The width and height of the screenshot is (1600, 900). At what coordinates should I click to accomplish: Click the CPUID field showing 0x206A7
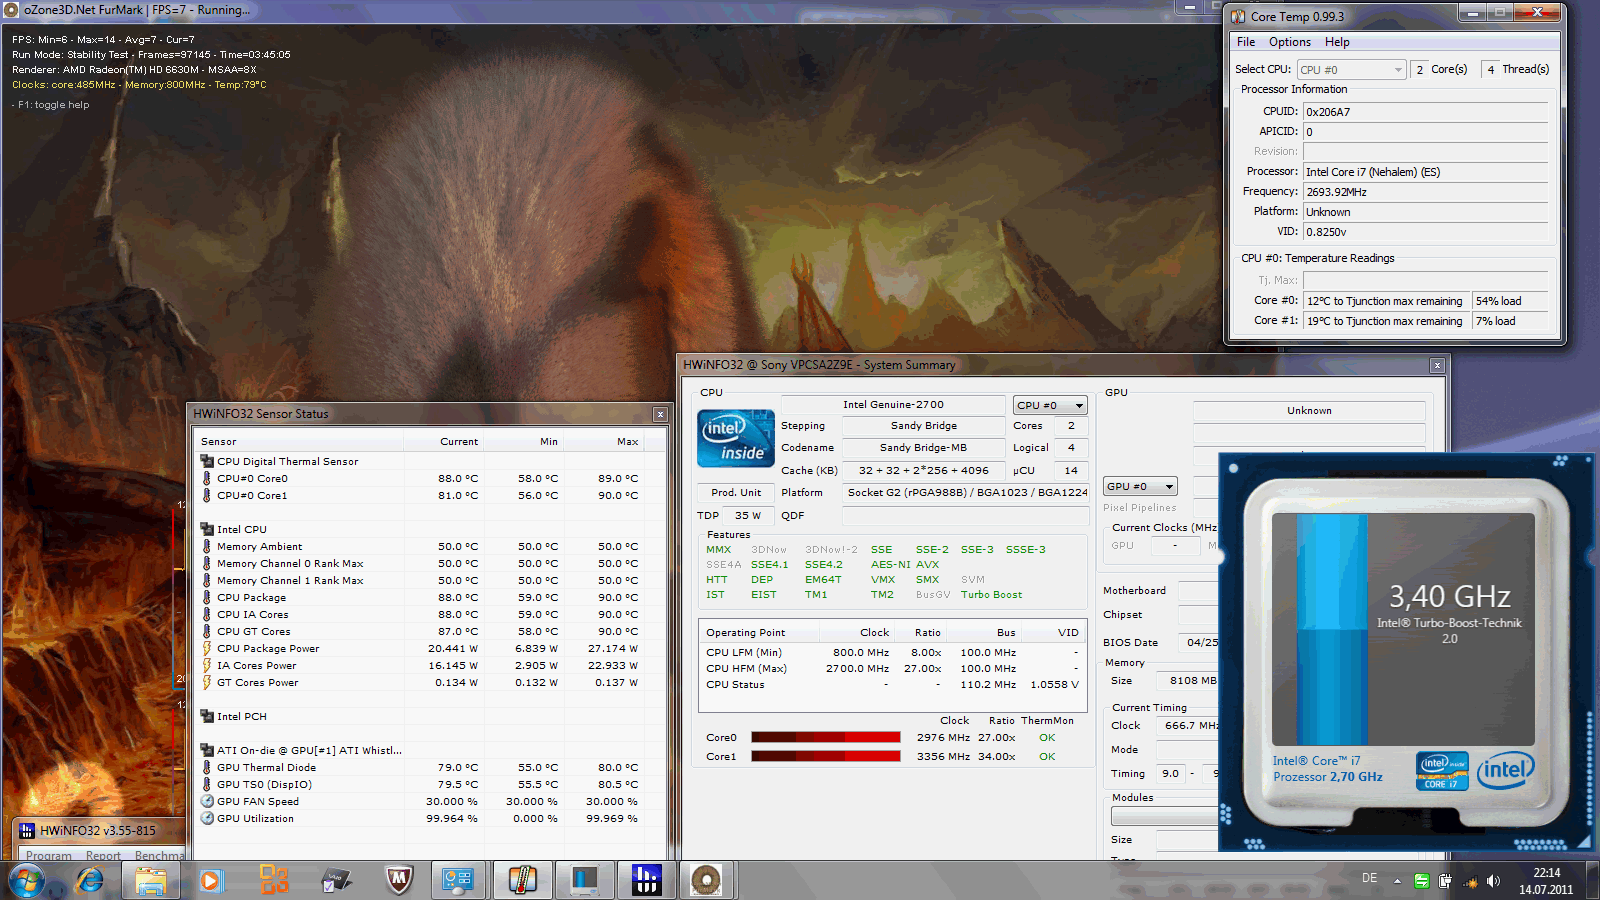pyautogui.click(x=1425, y=112)
